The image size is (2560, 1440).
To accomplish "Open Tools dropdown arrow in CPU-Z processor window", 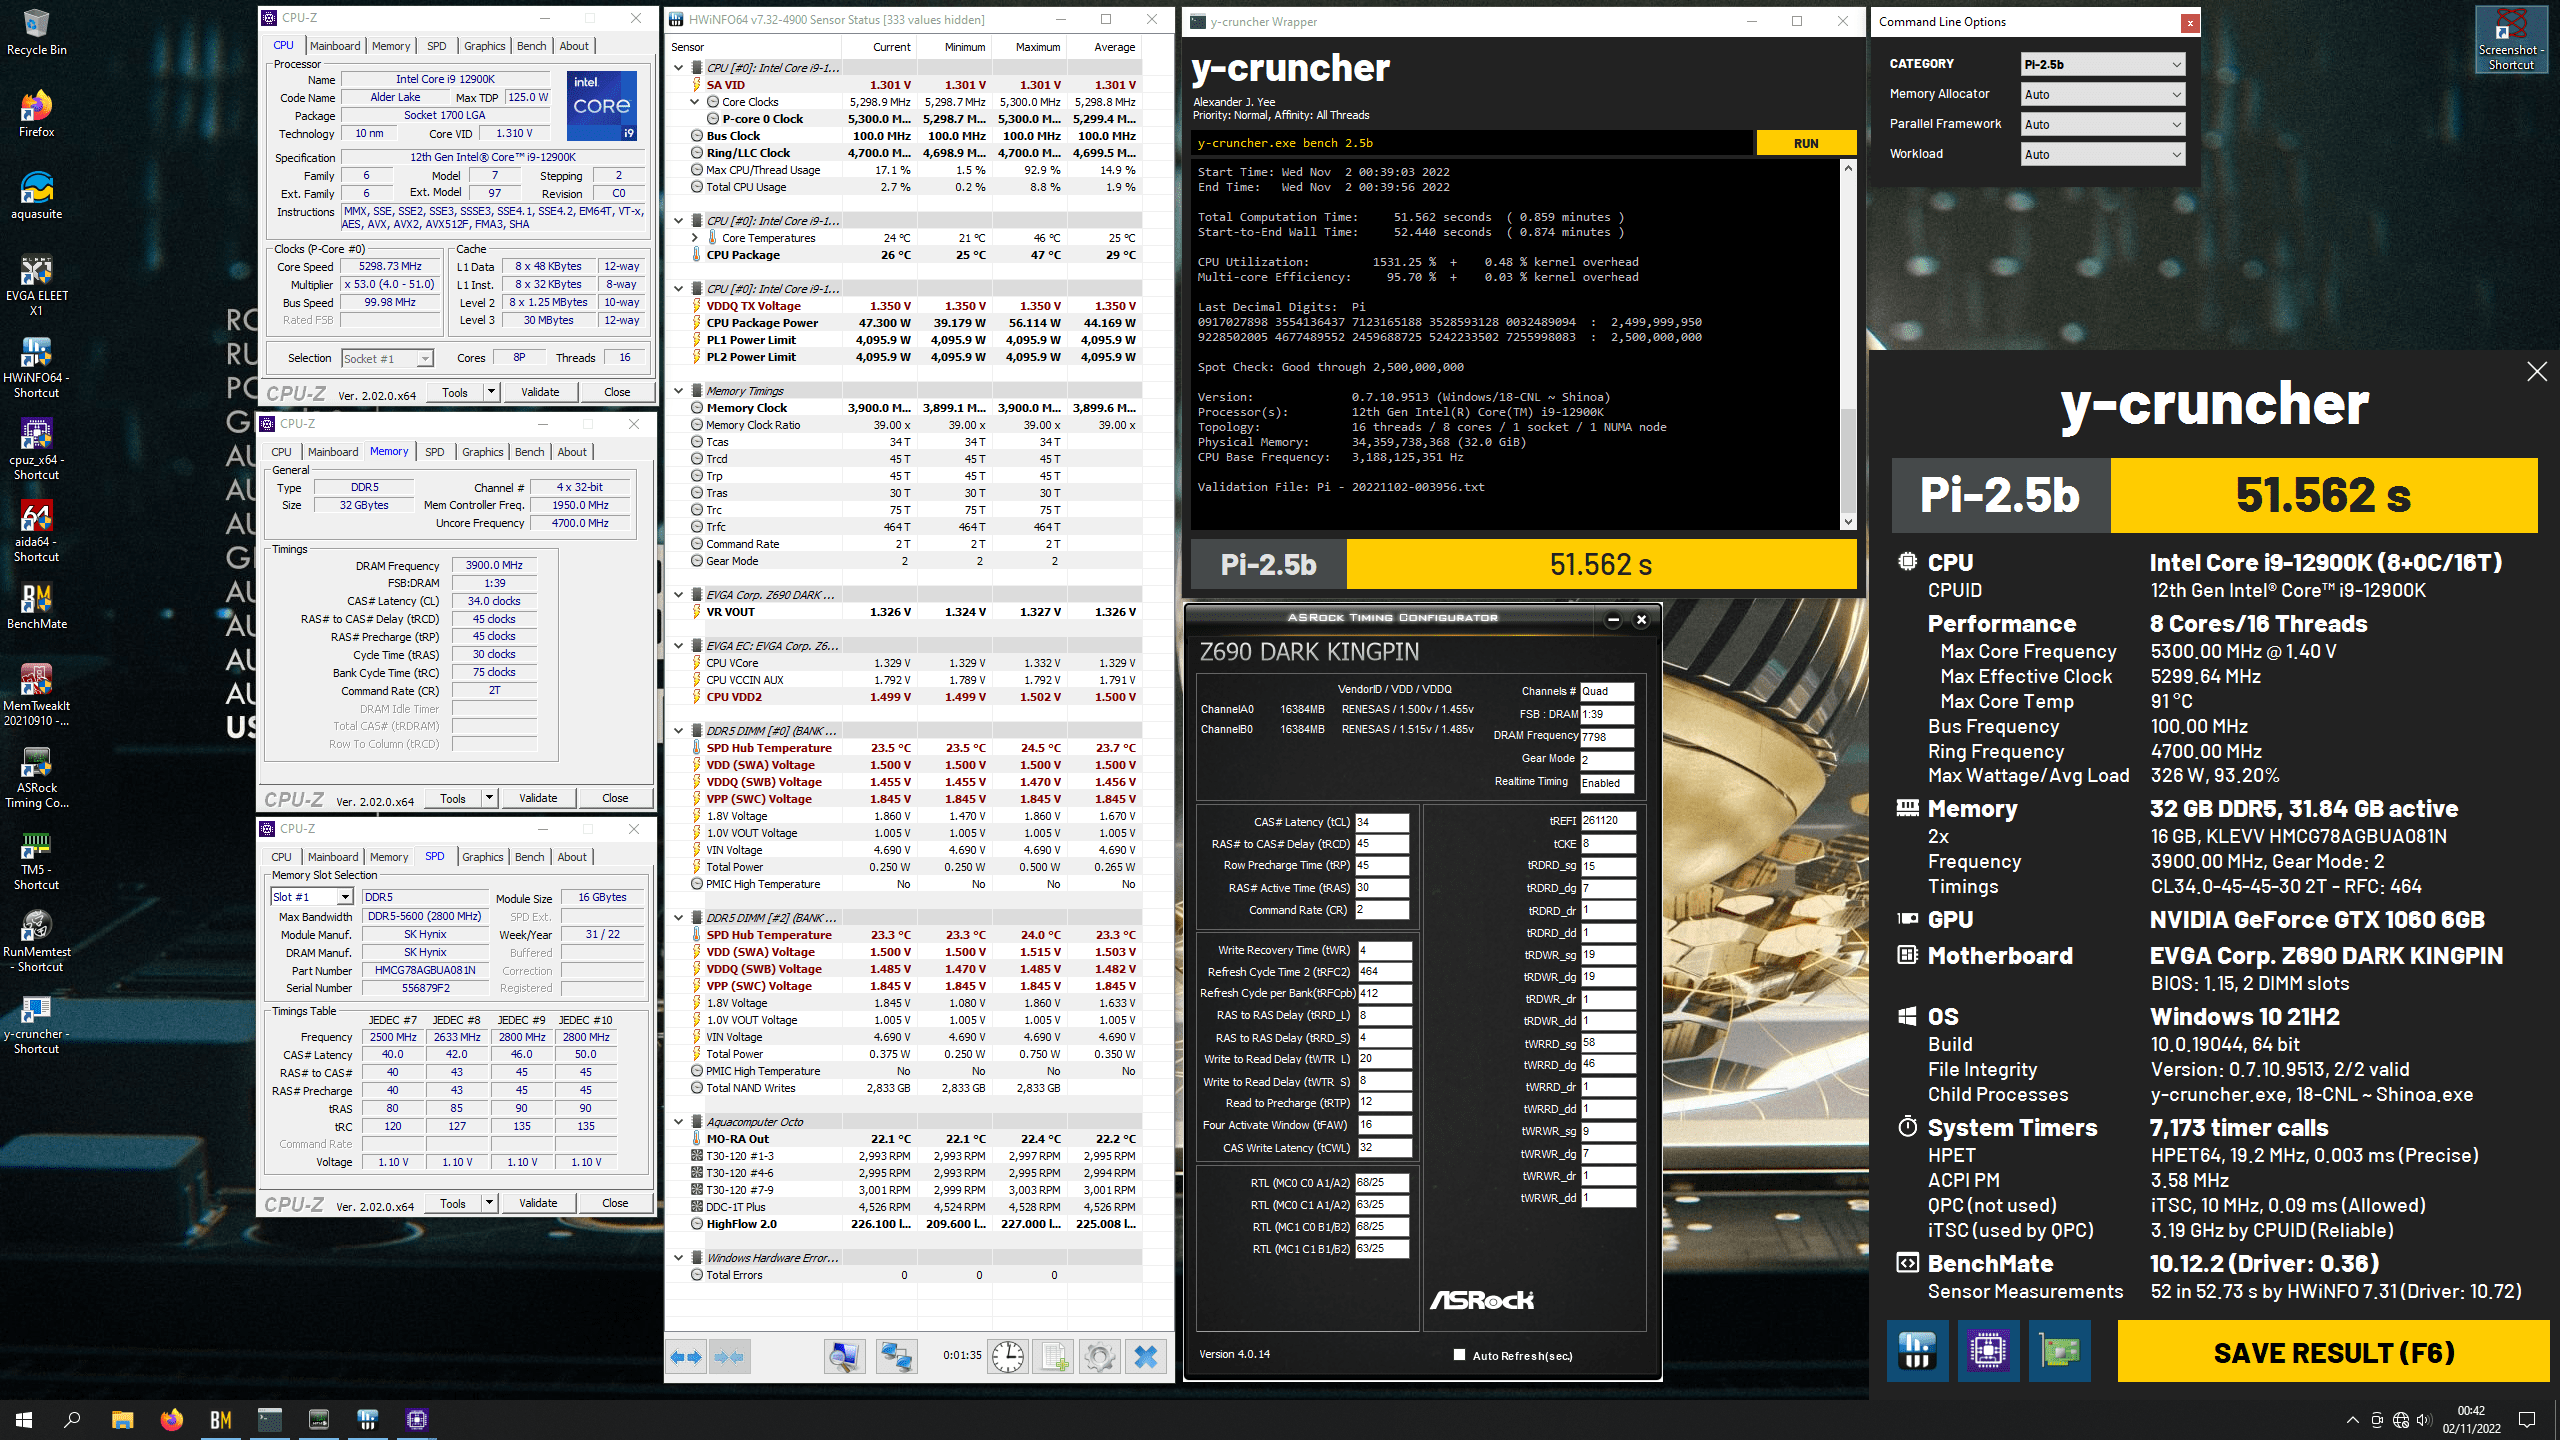I will click(492, 392).
